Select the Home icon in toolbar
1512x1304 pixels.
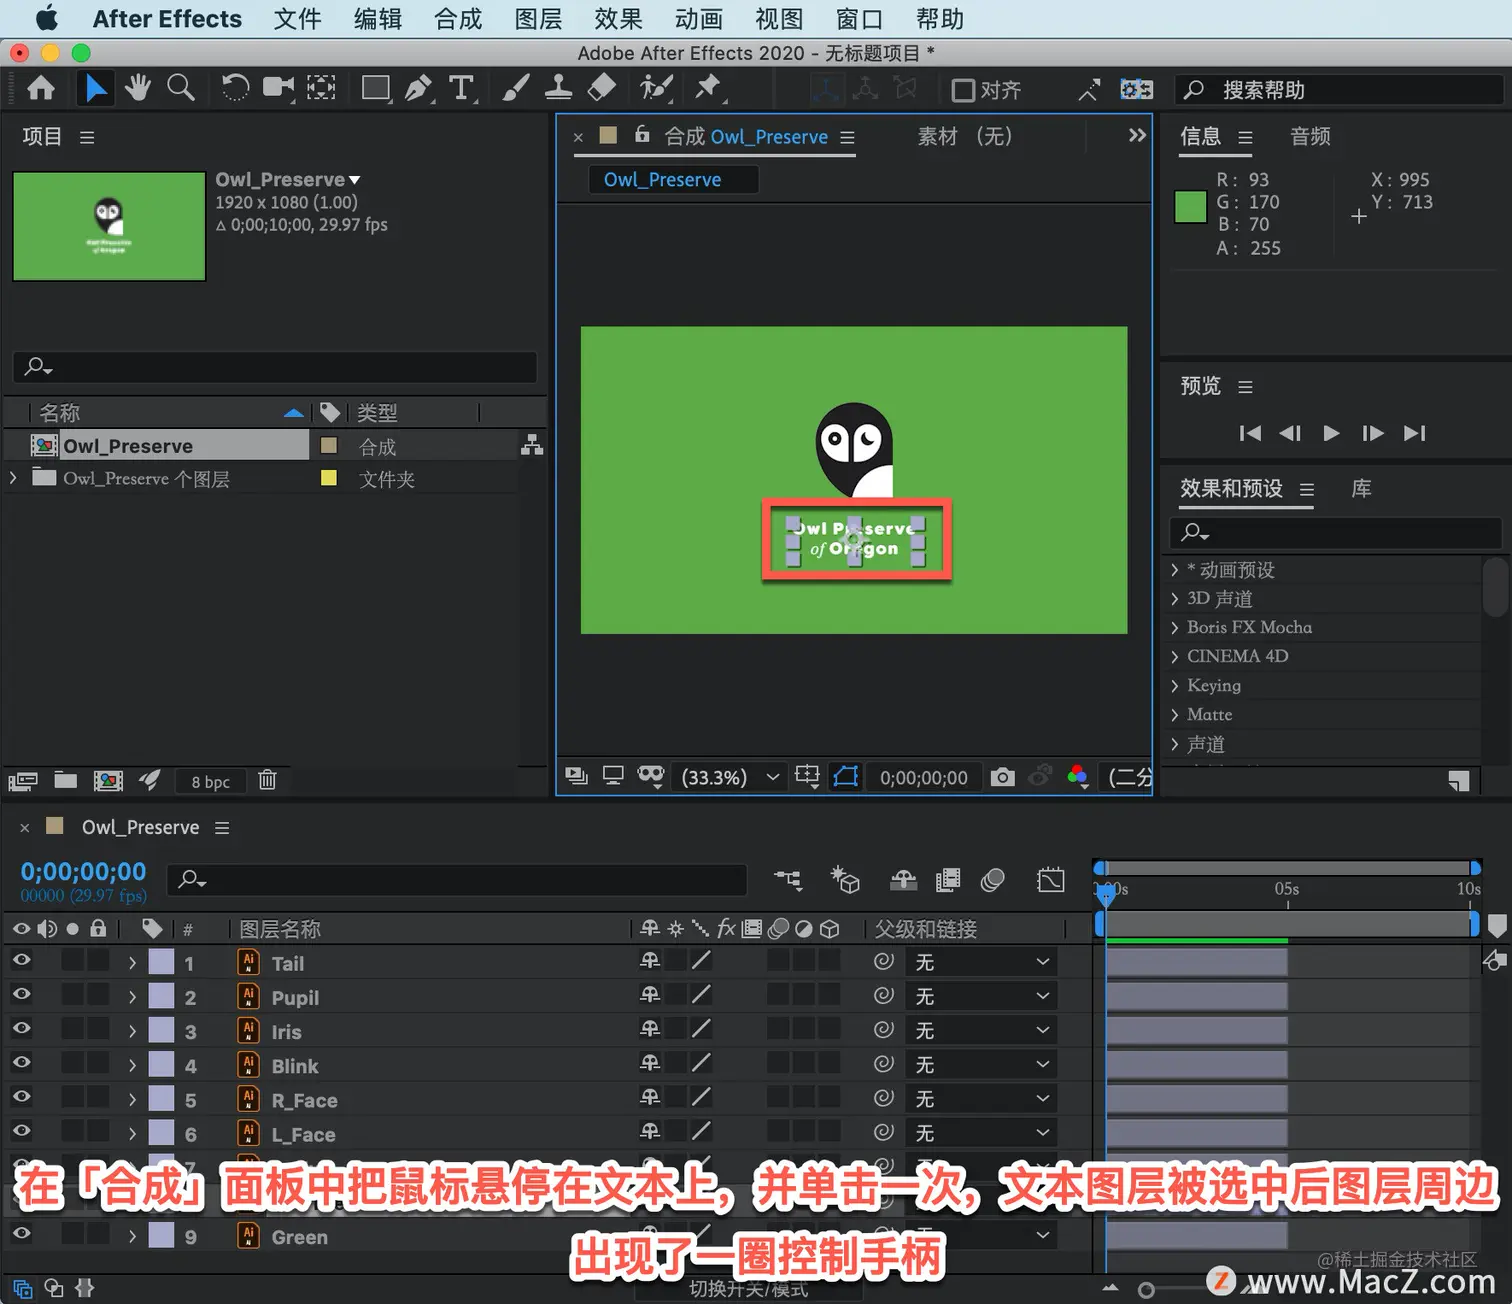click(41, 89)
